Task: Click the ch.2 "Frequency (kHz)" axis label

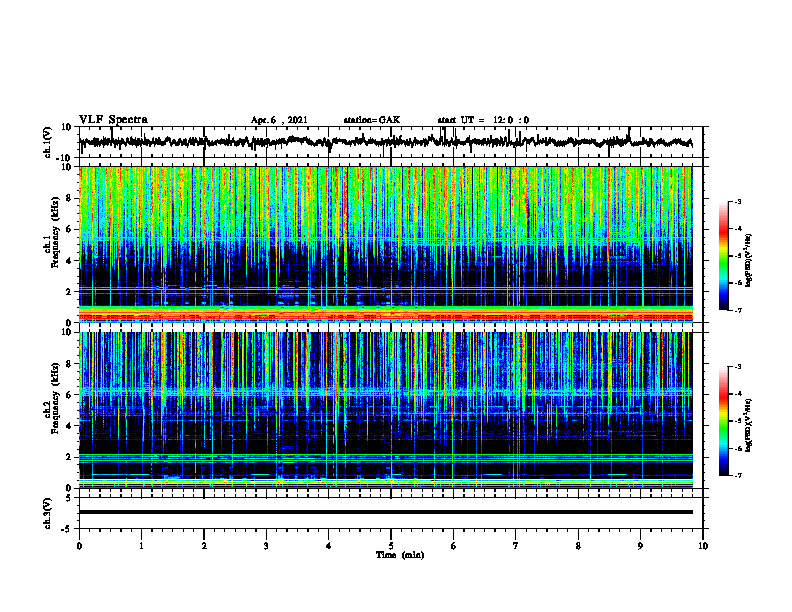Action: [x=55, y=398]
